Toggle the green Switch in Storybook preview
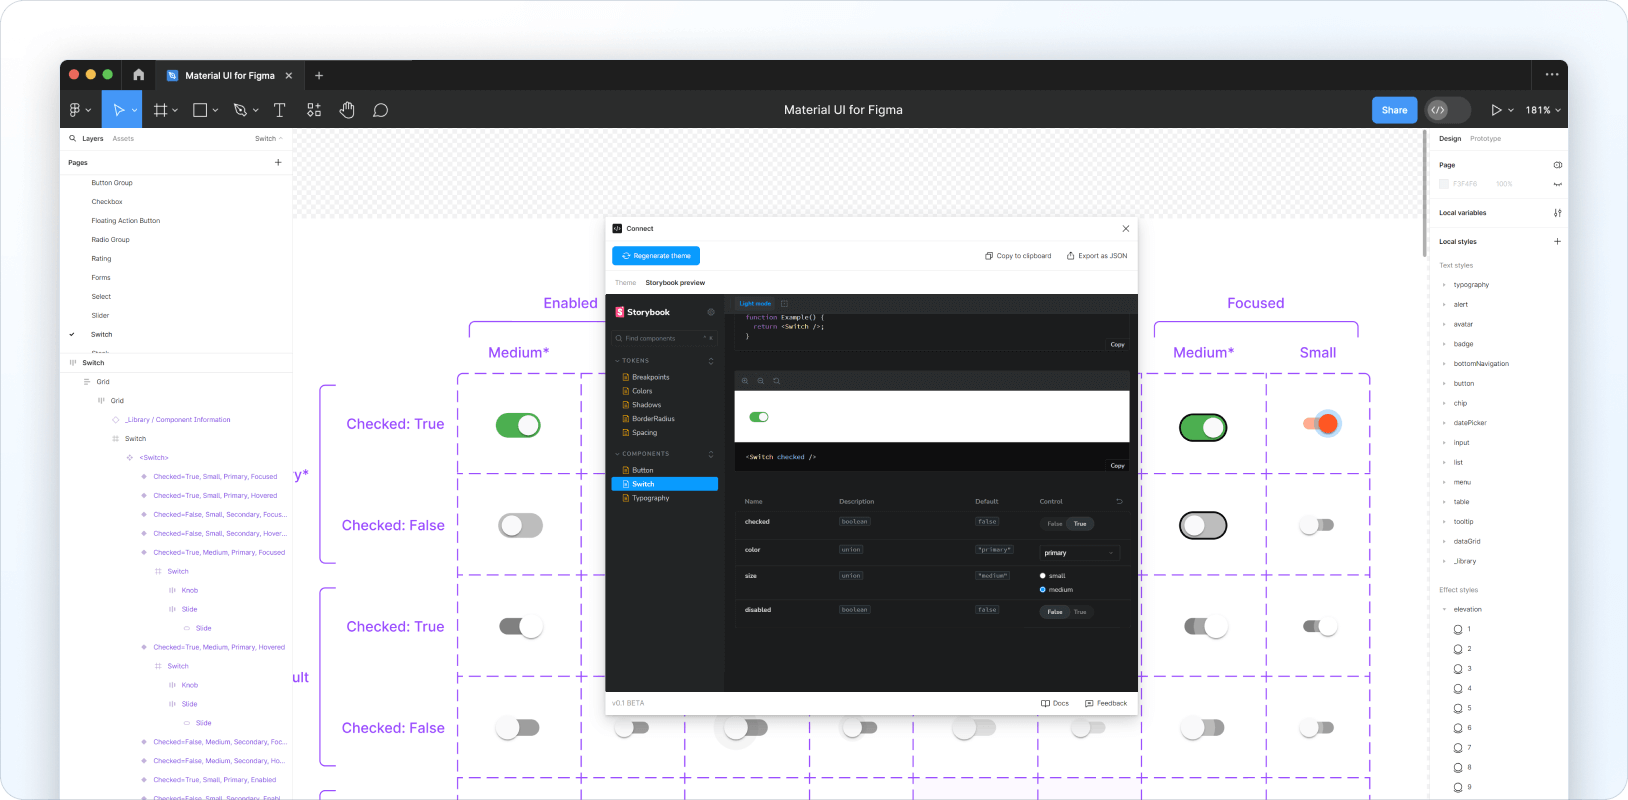The image size is (1628, 800). pos(759,417)
